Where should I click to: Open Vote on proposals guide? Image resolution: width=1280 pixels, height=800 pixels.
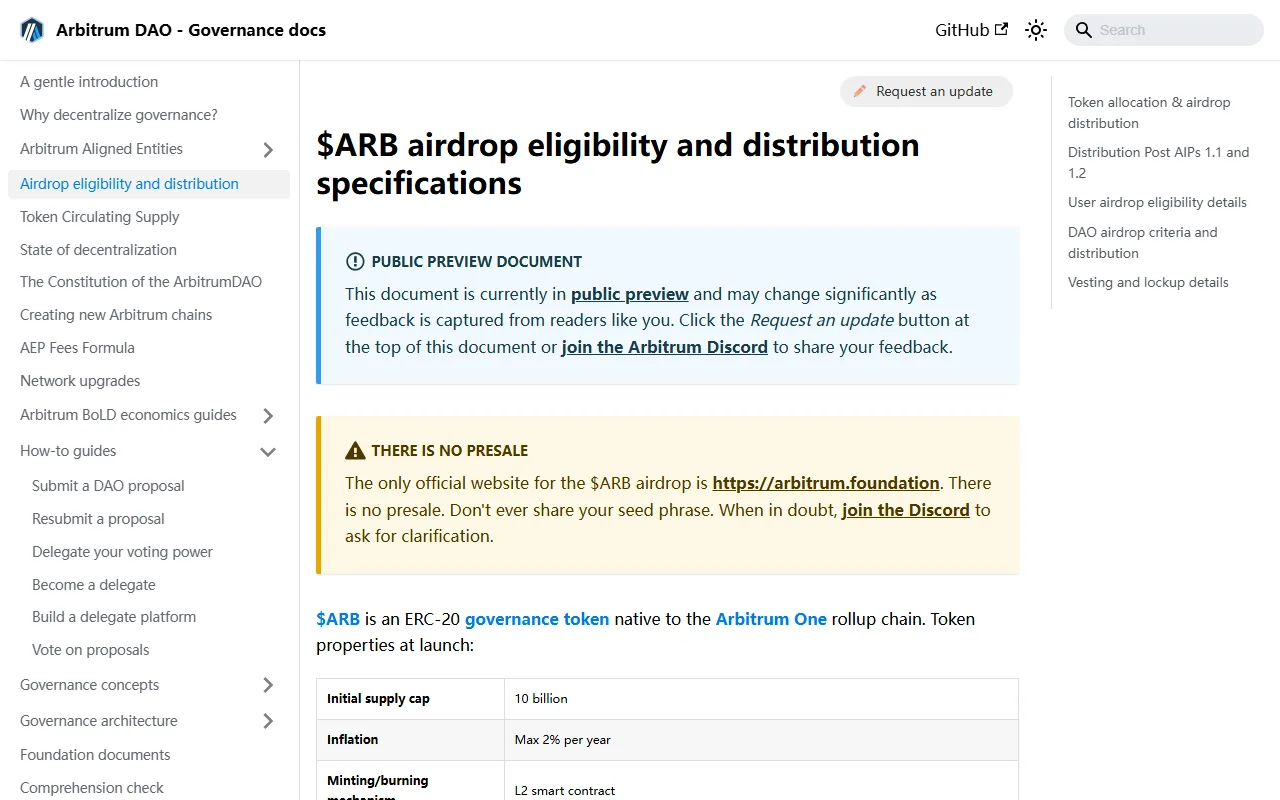click(90, 650)
